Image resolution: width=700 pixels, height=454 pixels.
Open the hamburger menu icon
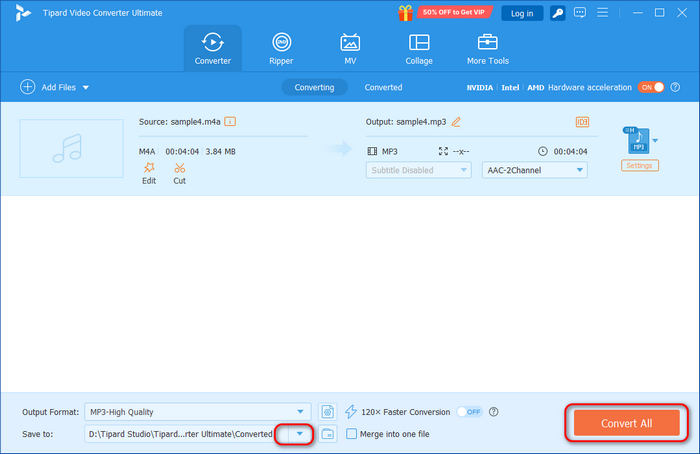pyautogui.click(x=603, y=12)
